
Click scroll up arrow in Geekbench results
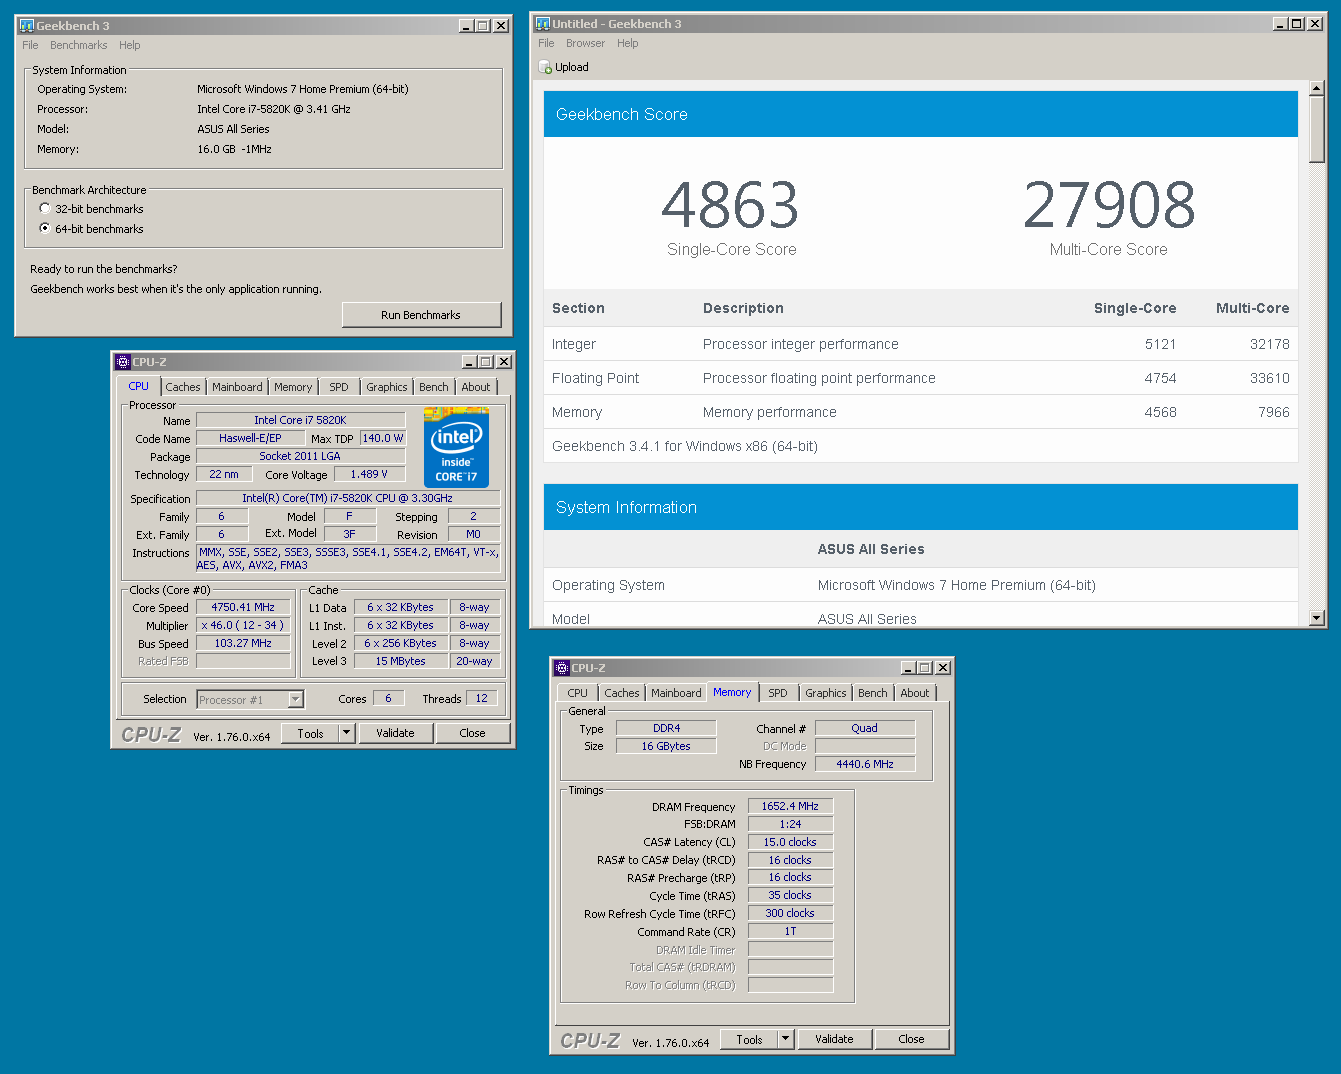[x=1317, y=88]
